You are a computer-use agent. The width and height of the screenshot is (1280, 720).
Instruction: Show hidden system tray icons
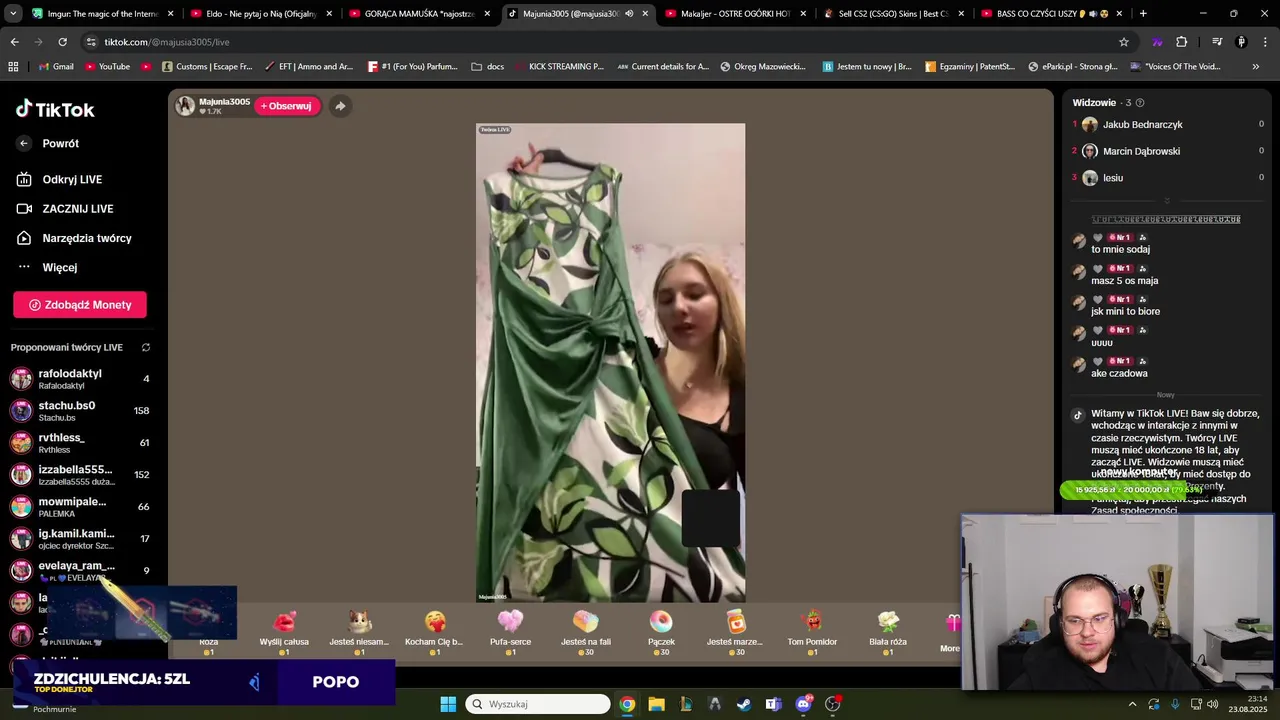click(x=1132, y=704)
